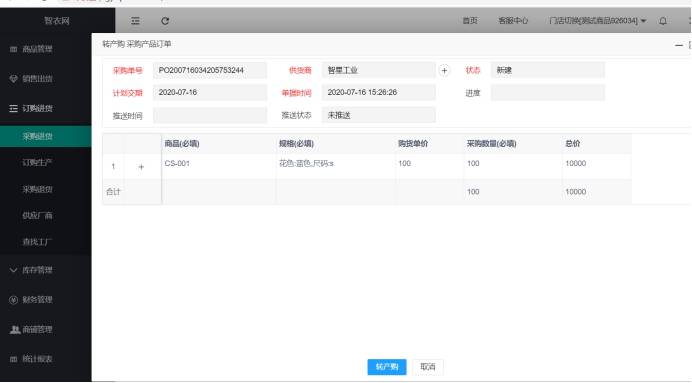This screenshot has height=383, width=692.
Task: Click the 商品管理 sidebar icon
Action: pos(13,49)
